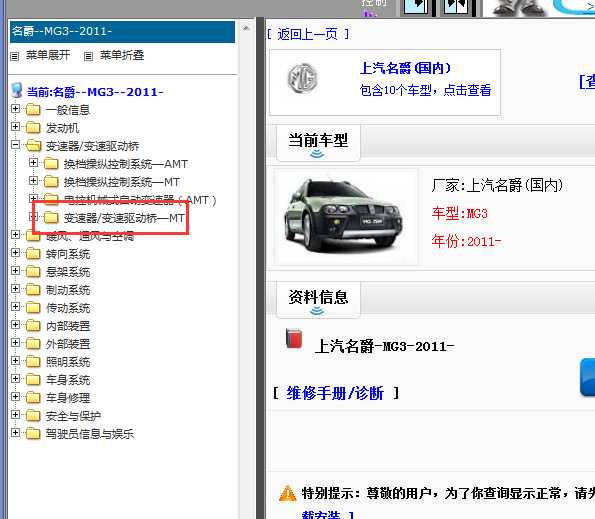This screenshot has height=519, width=595.
Task: Click 菜单折叠 to collapse all menus
Action: click(x=122, y=55)
